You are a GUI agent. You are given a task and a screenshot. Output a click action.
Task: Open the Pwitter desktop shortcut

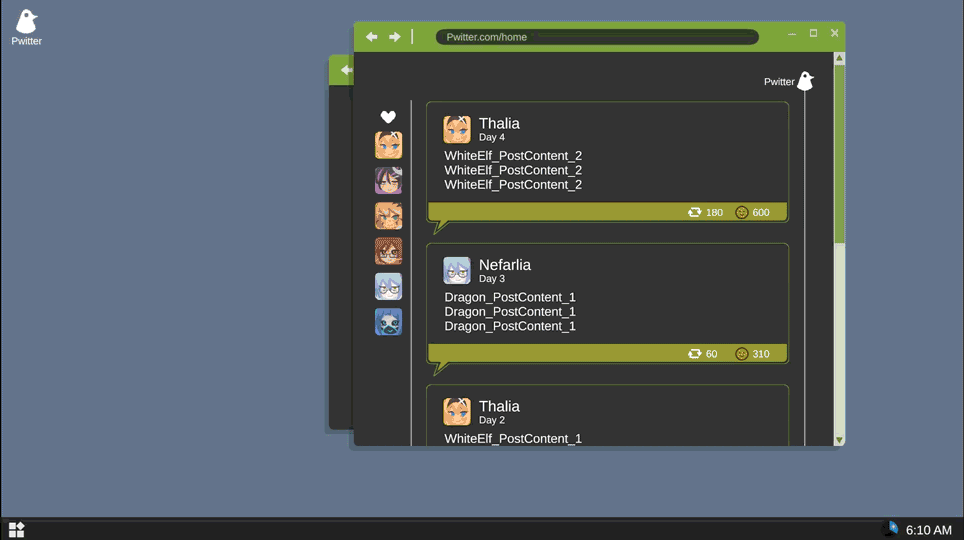tap(26, 27)
